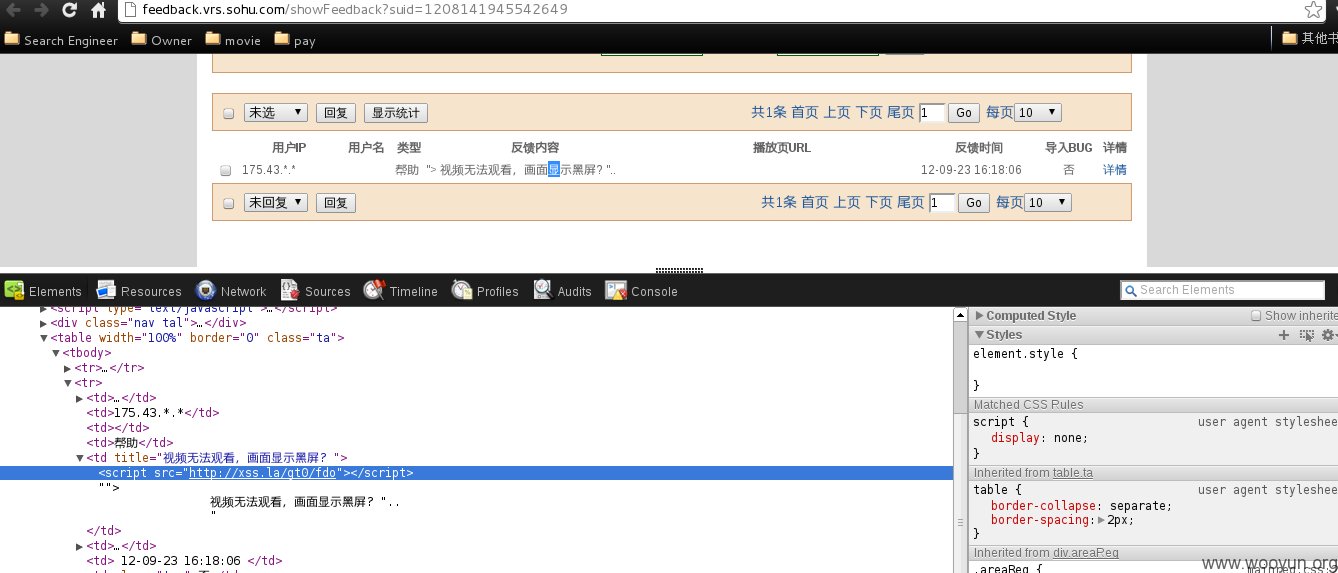Select the td 175.43.*.* DOM node
Viewport: 1338px width, 573px height.
[x=153, y=413]
